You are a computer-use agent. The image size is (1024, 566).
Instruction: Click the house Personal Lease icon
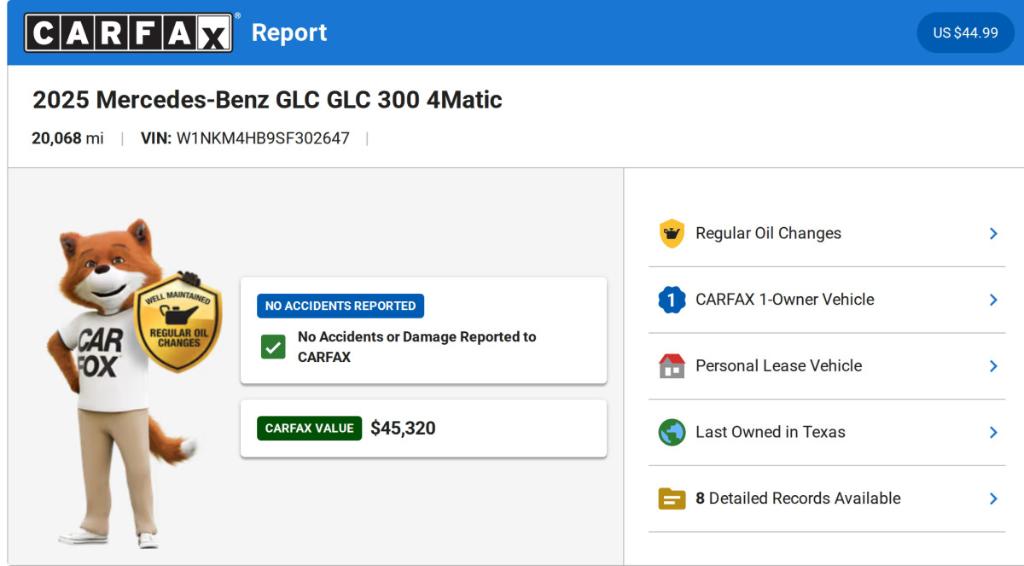point(671,366)
